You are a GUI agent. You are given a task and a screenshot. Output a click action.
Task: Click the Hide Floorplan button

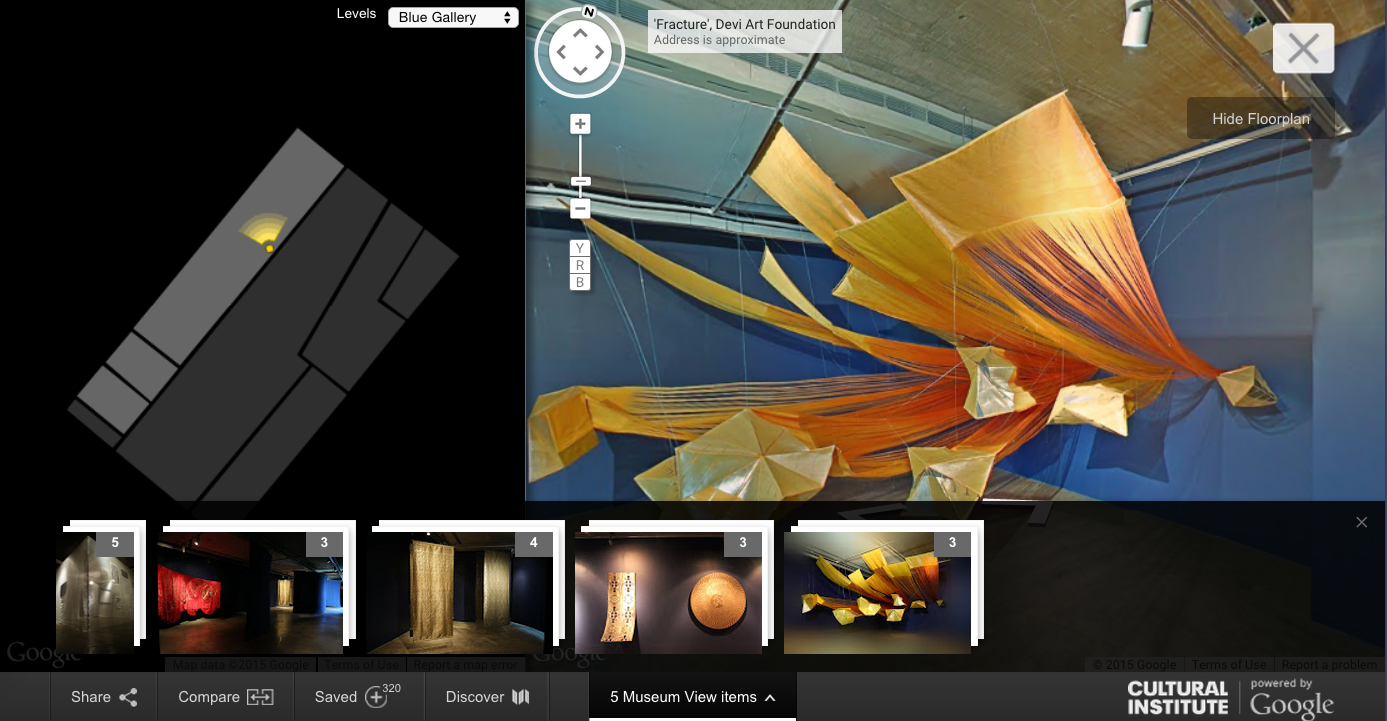[1260, 118]
